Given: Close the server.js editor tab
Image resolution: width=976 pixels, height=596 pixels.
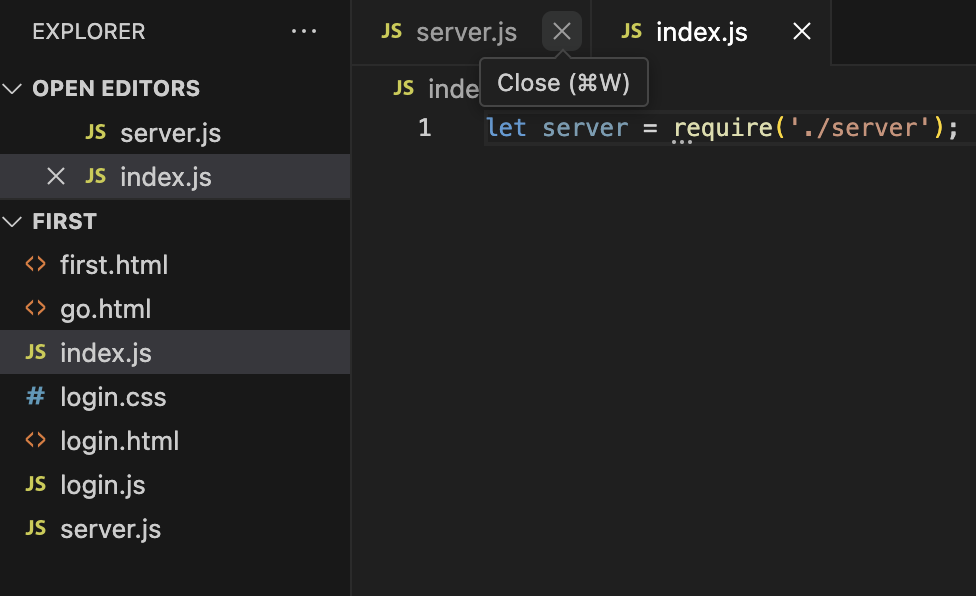Looking at the screenshot, I should pos(562,32).
